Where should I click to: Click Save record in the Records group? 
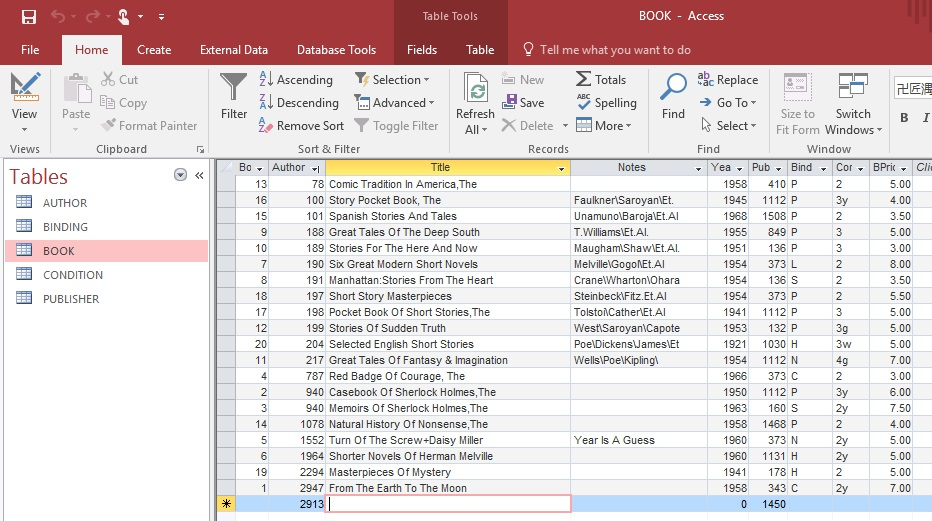[523, 103]
